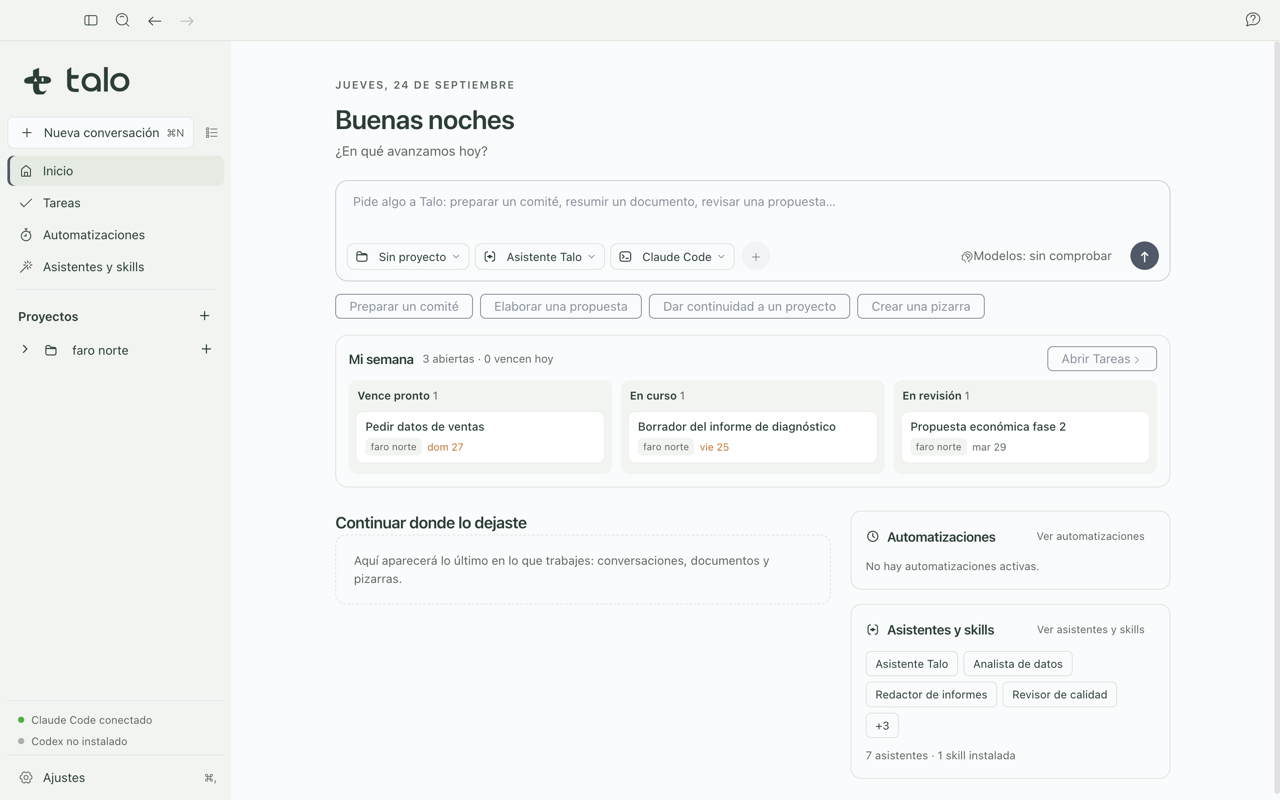
Task: Add item to faro norte project
Action: [206, 350]
